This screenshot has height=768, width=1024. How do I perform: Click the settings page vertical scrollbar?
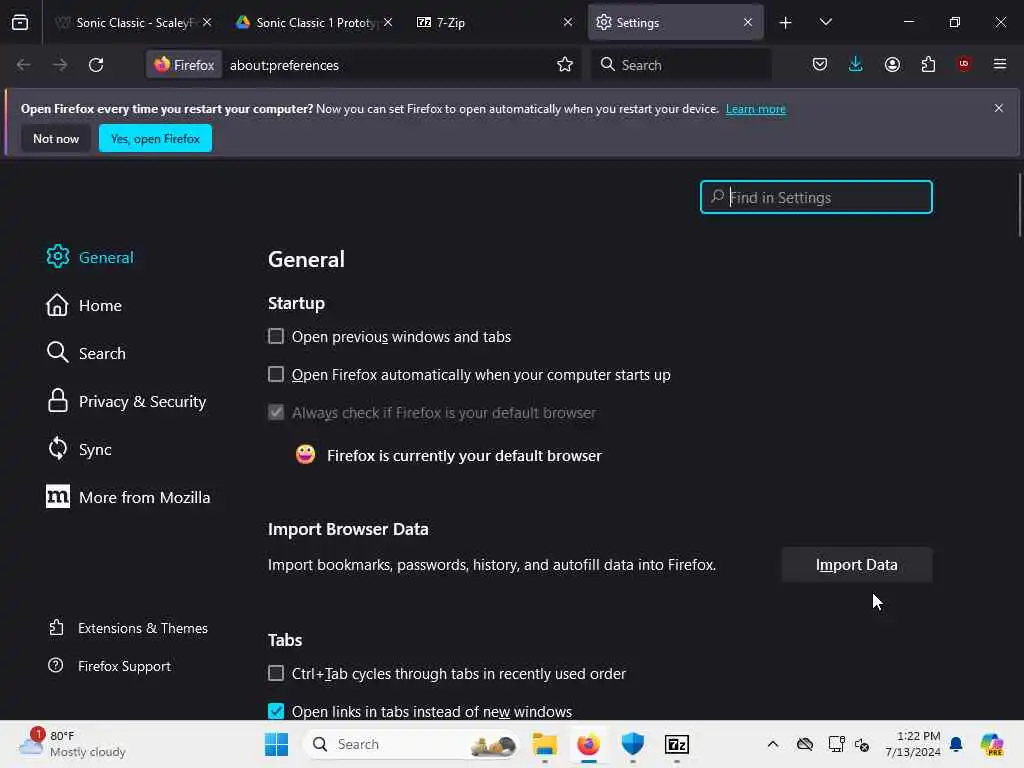click(1019, 206)
